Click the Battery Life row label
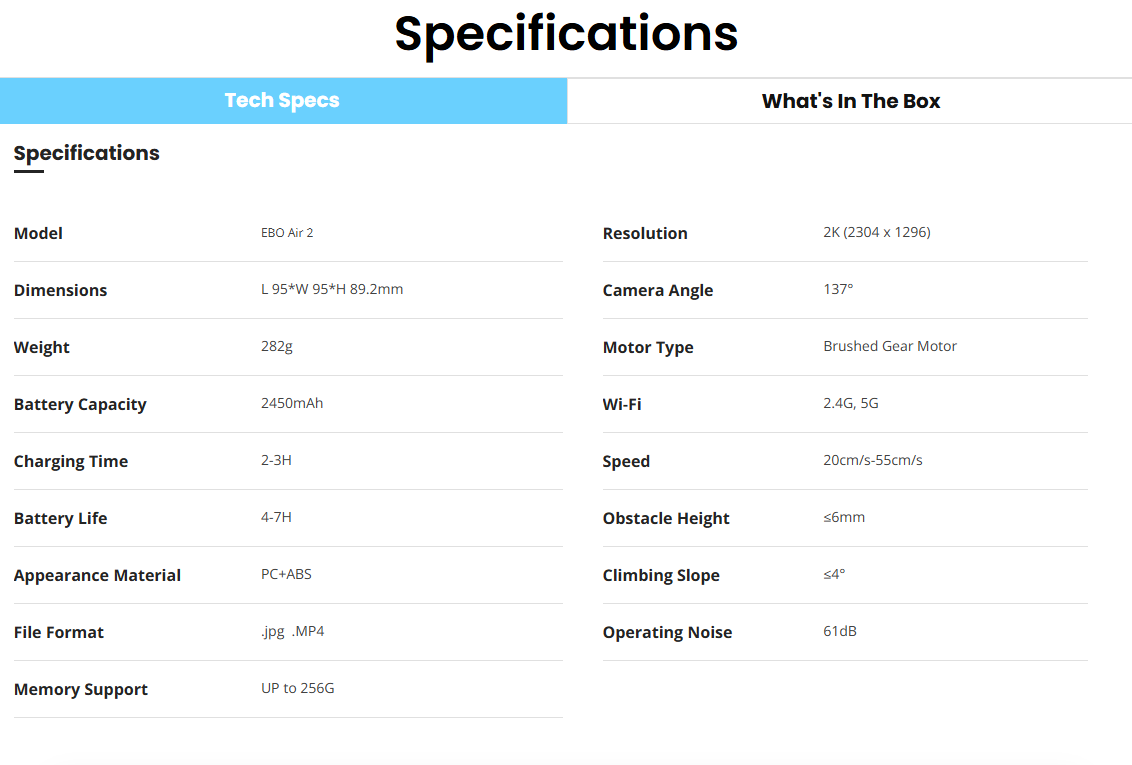 click(x=61, y=518)
